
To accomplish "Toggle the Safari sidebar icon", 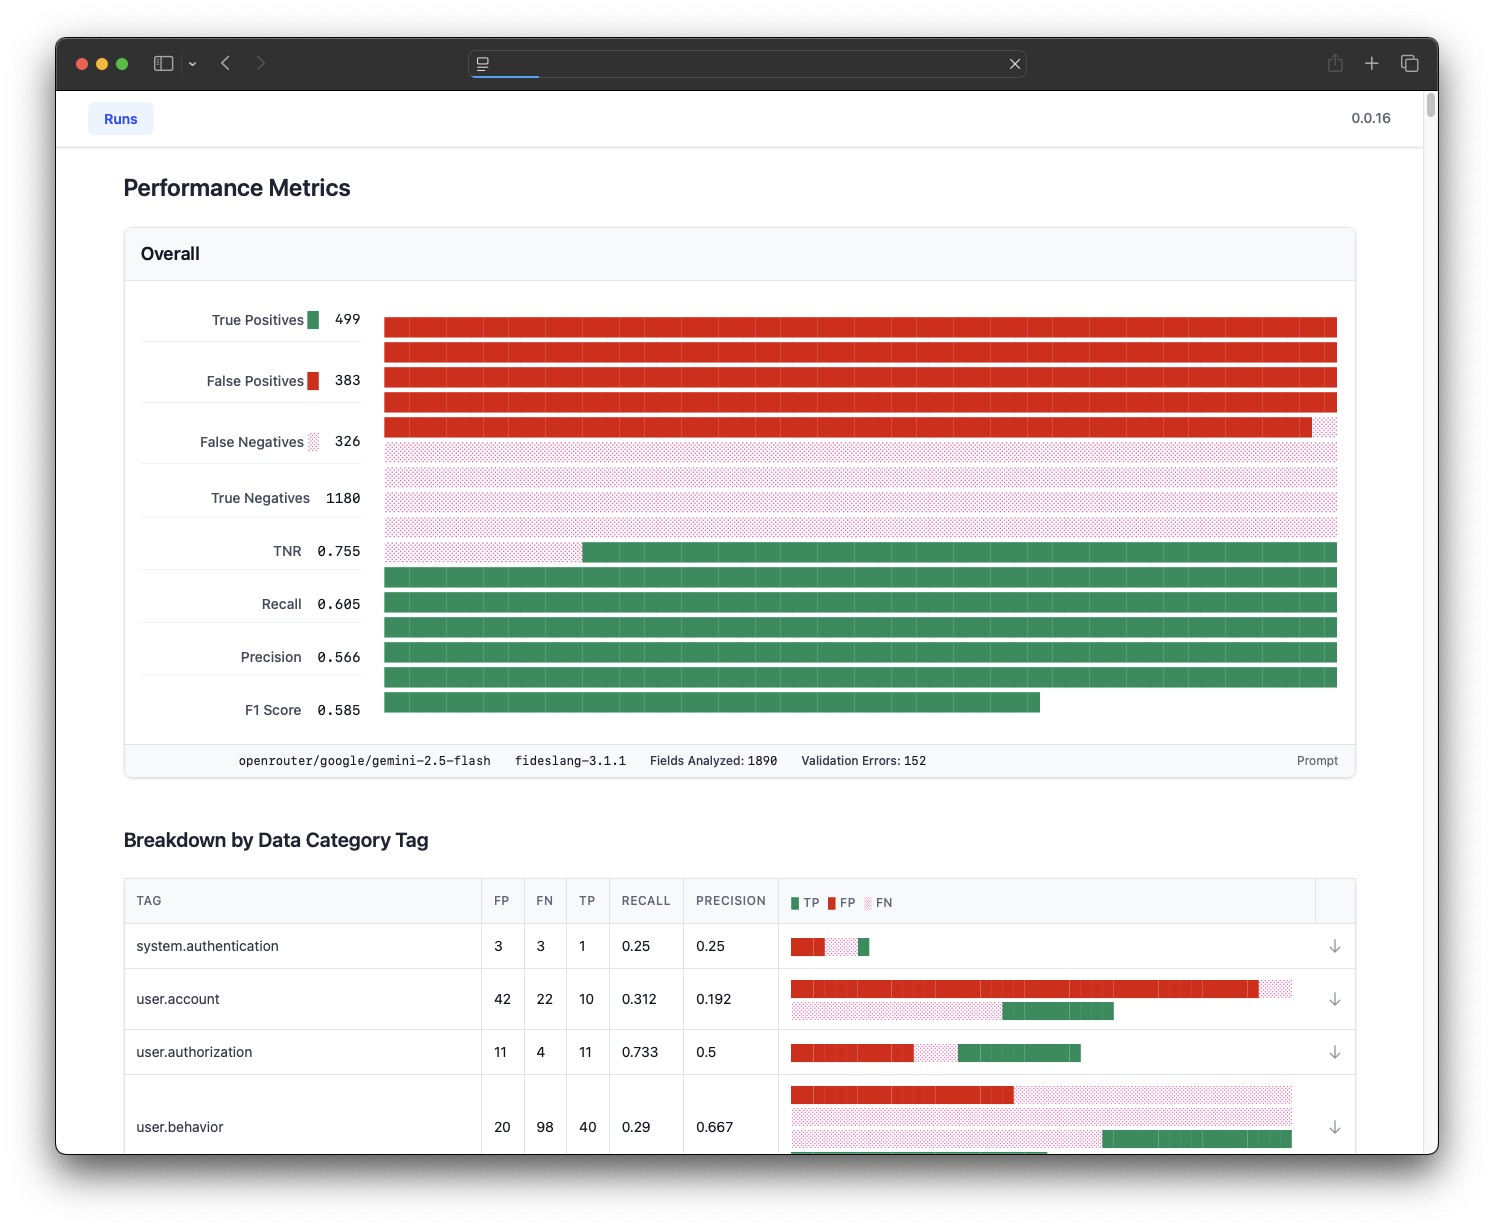I will point(163,63).
